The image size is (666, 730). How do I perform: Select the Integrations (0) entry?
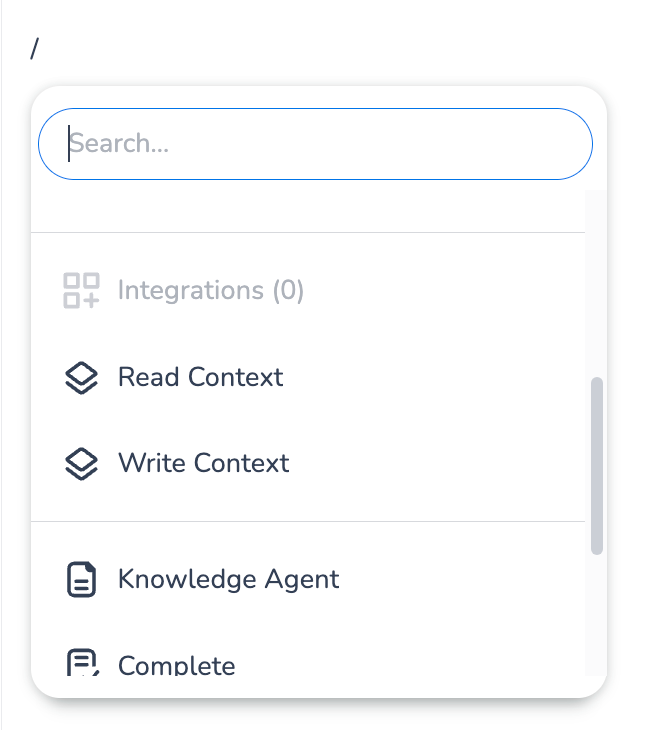coord(210,291)
